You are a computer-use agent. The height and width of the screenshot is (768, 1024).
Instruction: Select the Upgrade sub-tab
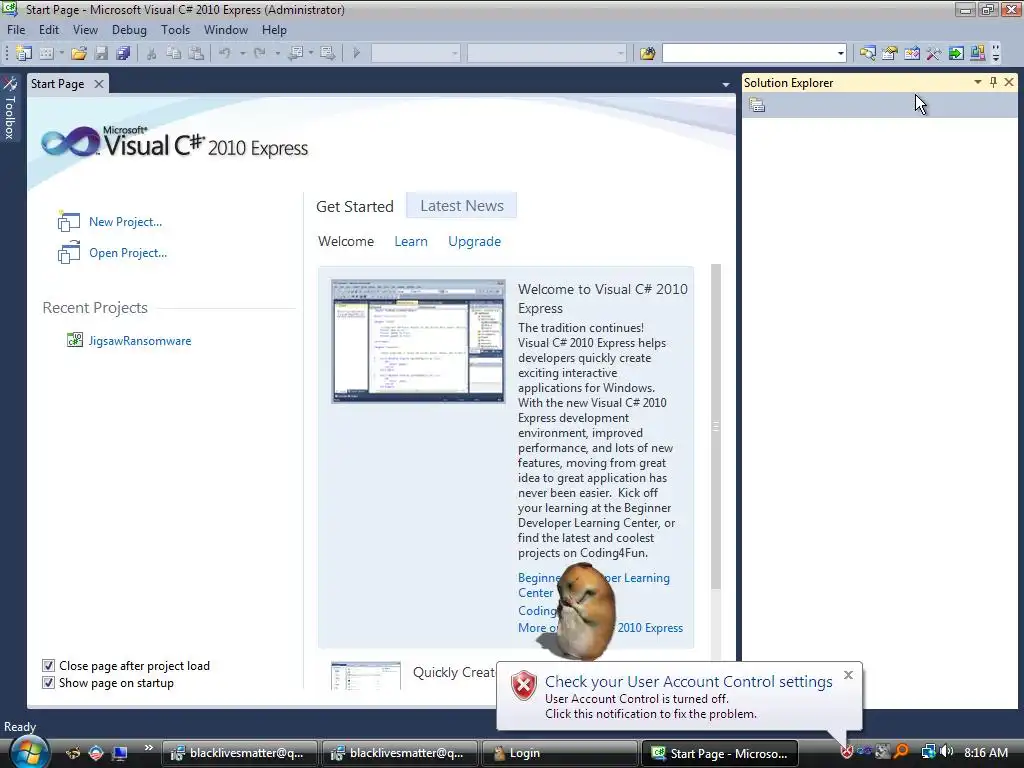pos(475,242)
